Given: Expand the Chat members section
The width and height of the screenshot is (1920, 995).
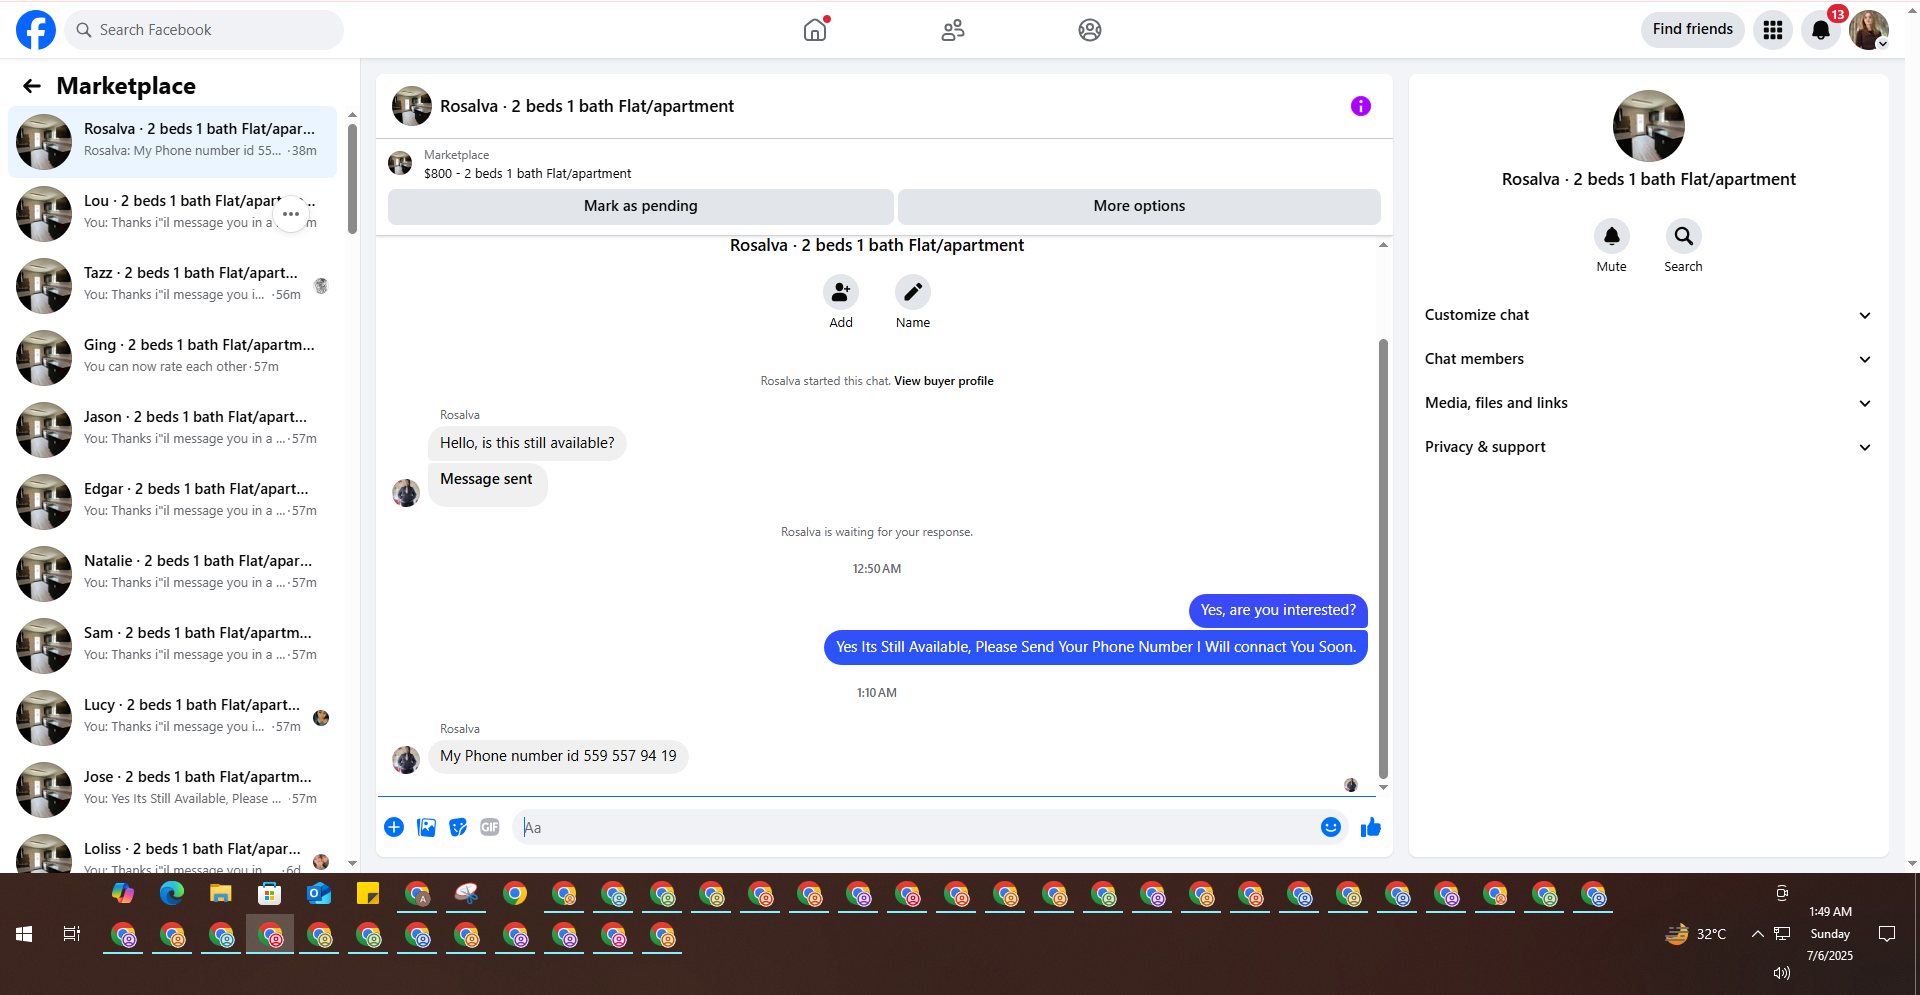Looking at the screenshot, I should [x=1648, y=359].
